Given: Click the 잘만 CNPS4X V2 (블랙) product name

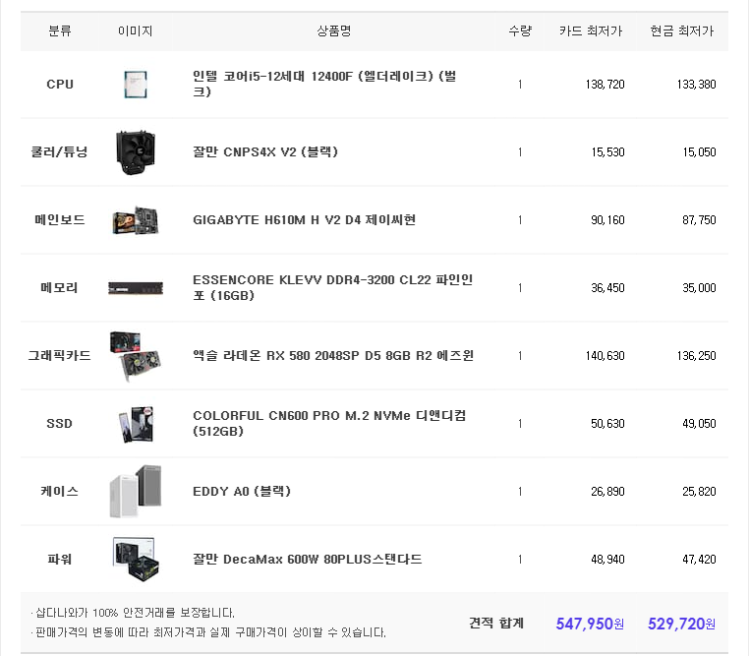Looking at the screenshot, I should tap(265, 152).
